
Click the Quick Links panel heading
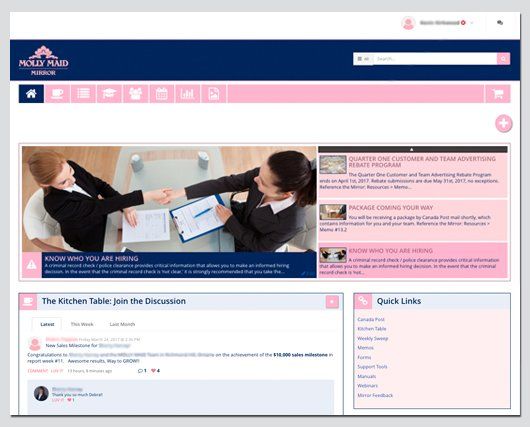[x=399, y=301]
